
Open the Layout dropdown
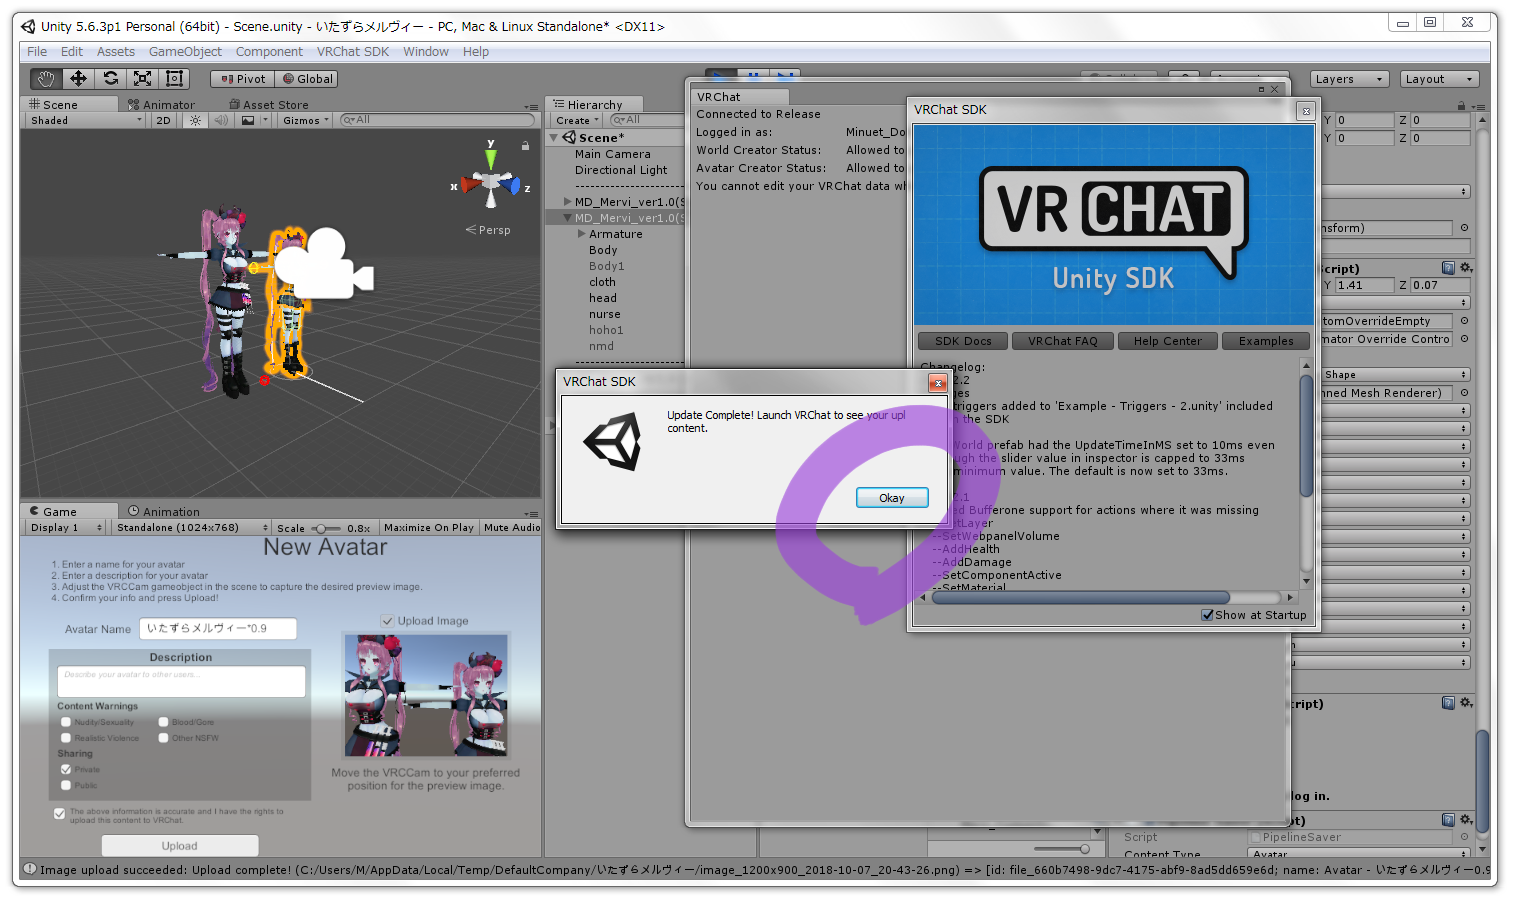(x=1439, y=79)
